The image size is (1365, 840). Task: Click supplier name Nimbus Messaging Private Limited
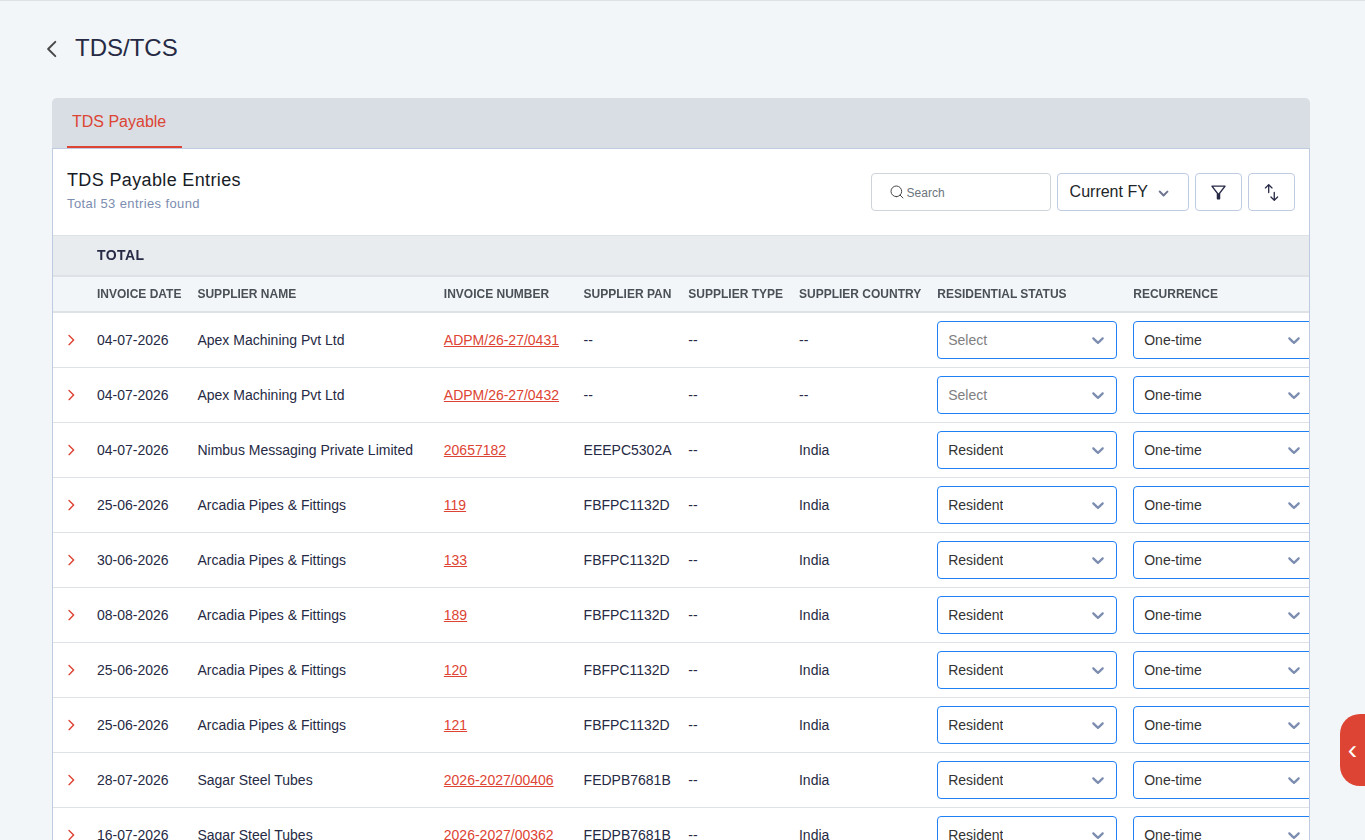[x=305, y=450]
